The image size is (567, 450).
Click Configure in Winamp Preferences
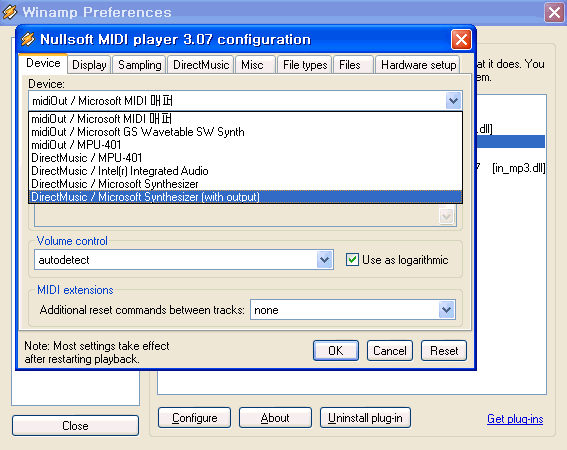[x=195, y=418]
